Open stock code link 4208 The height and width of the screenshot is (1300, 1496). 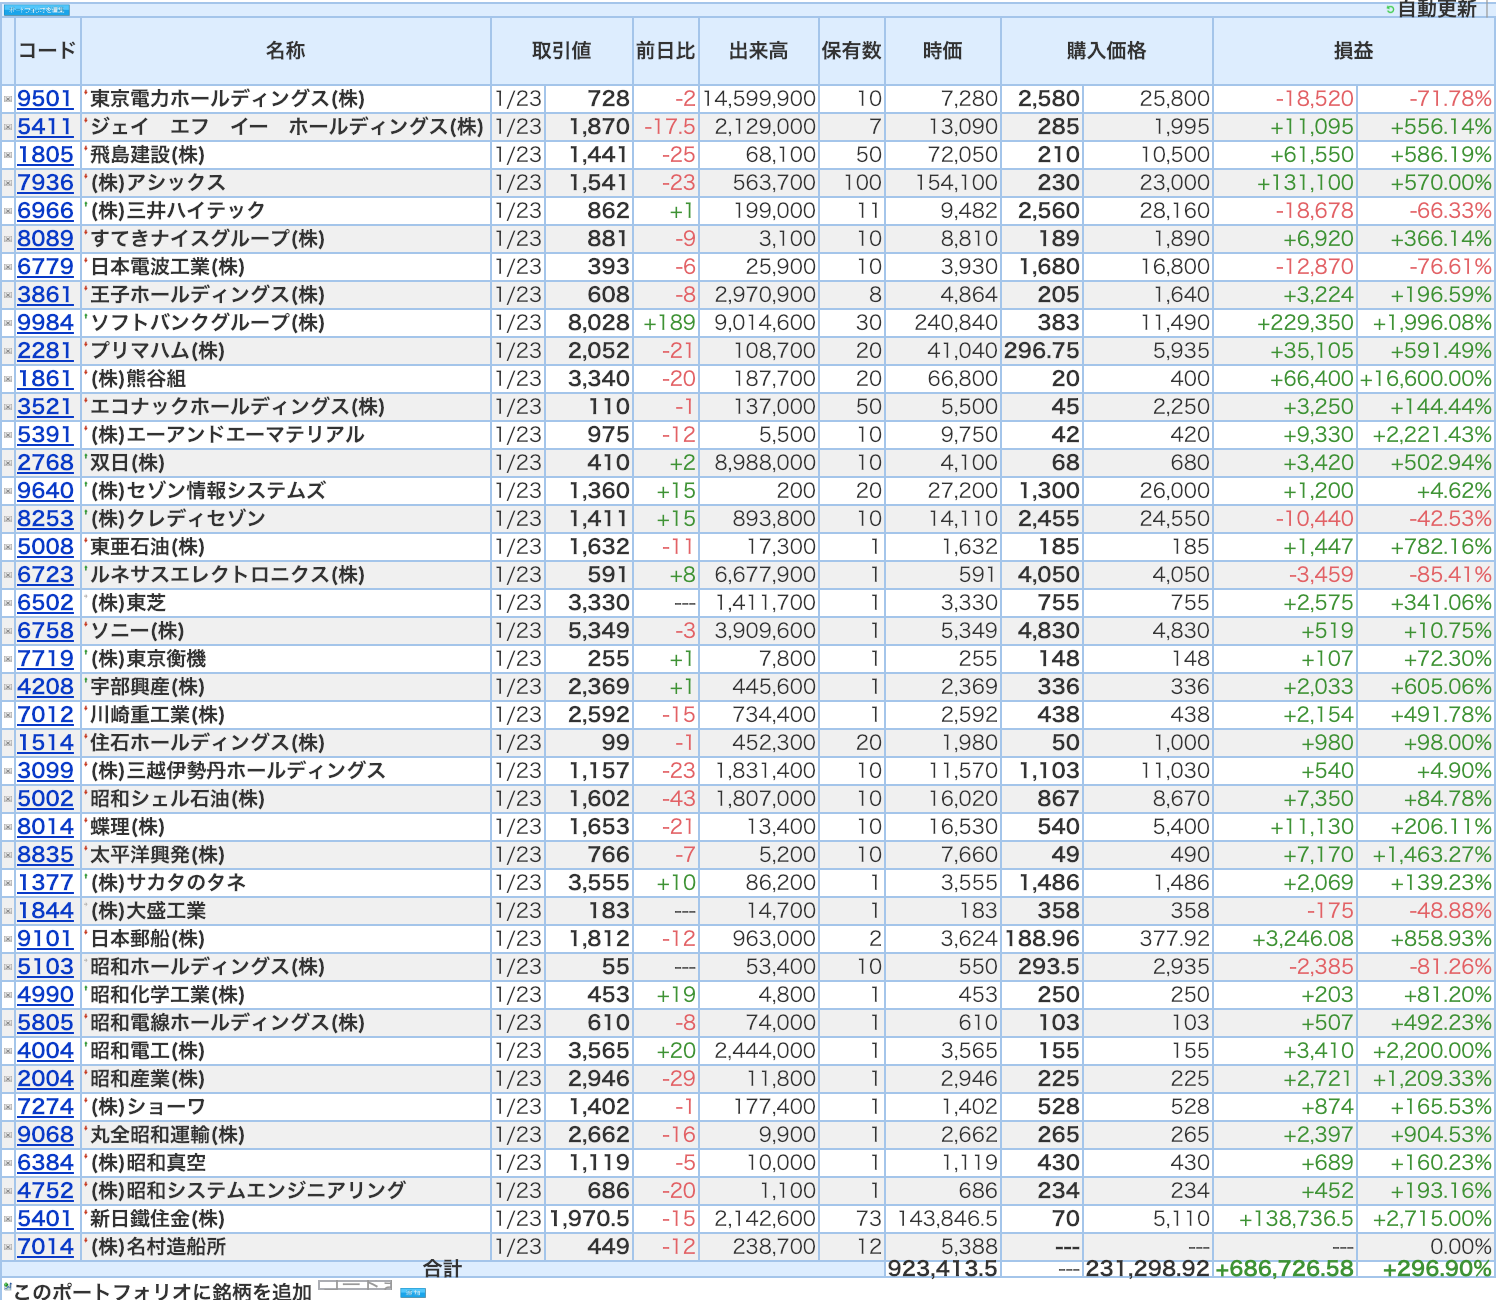tap(45, 687)
